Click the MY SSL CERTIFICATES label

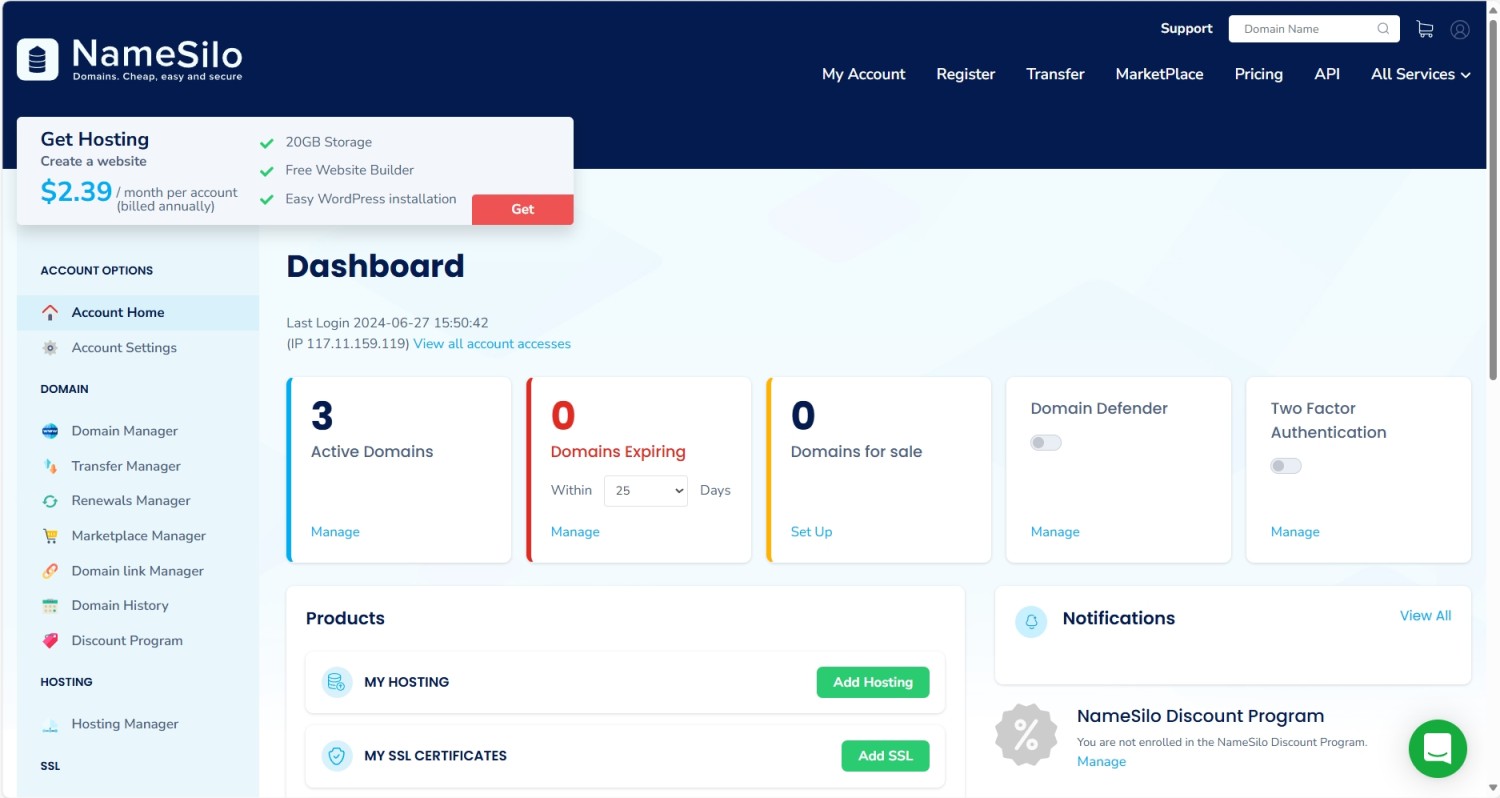coord(435,756)
